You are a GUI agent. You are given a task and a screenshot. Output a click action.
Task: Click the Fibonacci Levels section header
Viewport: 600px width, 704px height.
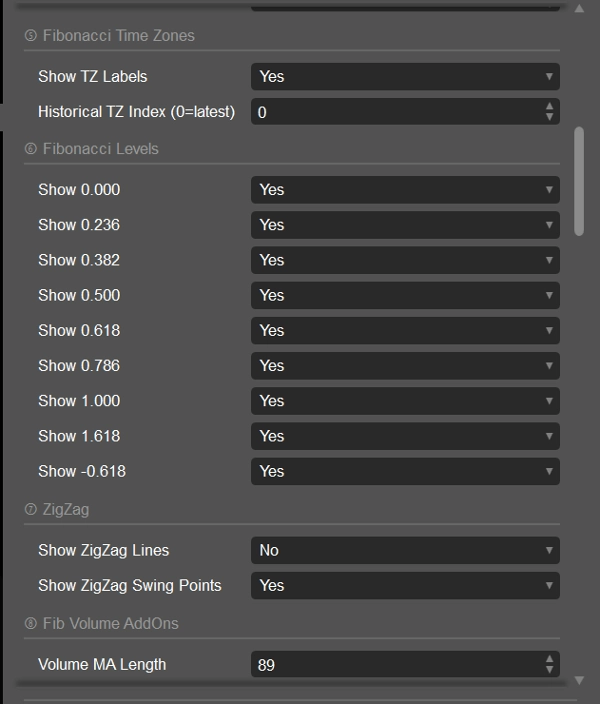tap(92, 149)
